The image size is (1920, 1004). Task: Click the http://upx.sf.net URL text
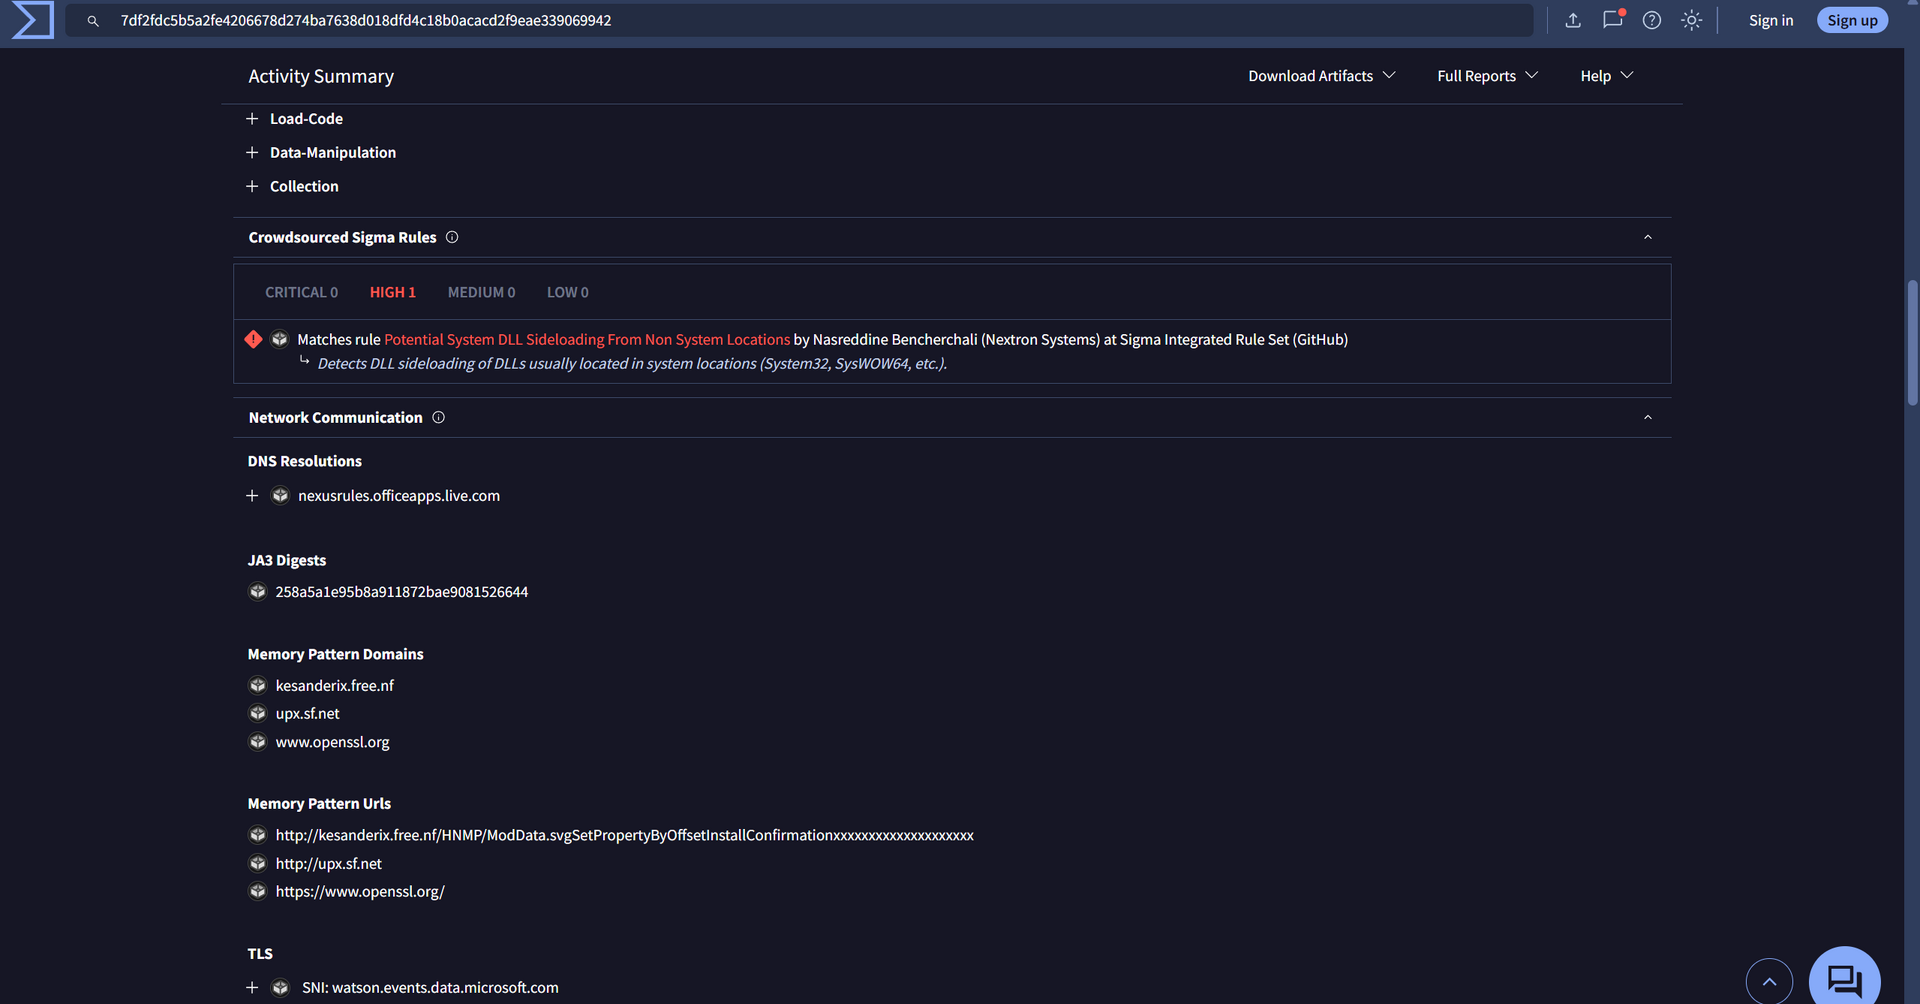tap(329, 863)
